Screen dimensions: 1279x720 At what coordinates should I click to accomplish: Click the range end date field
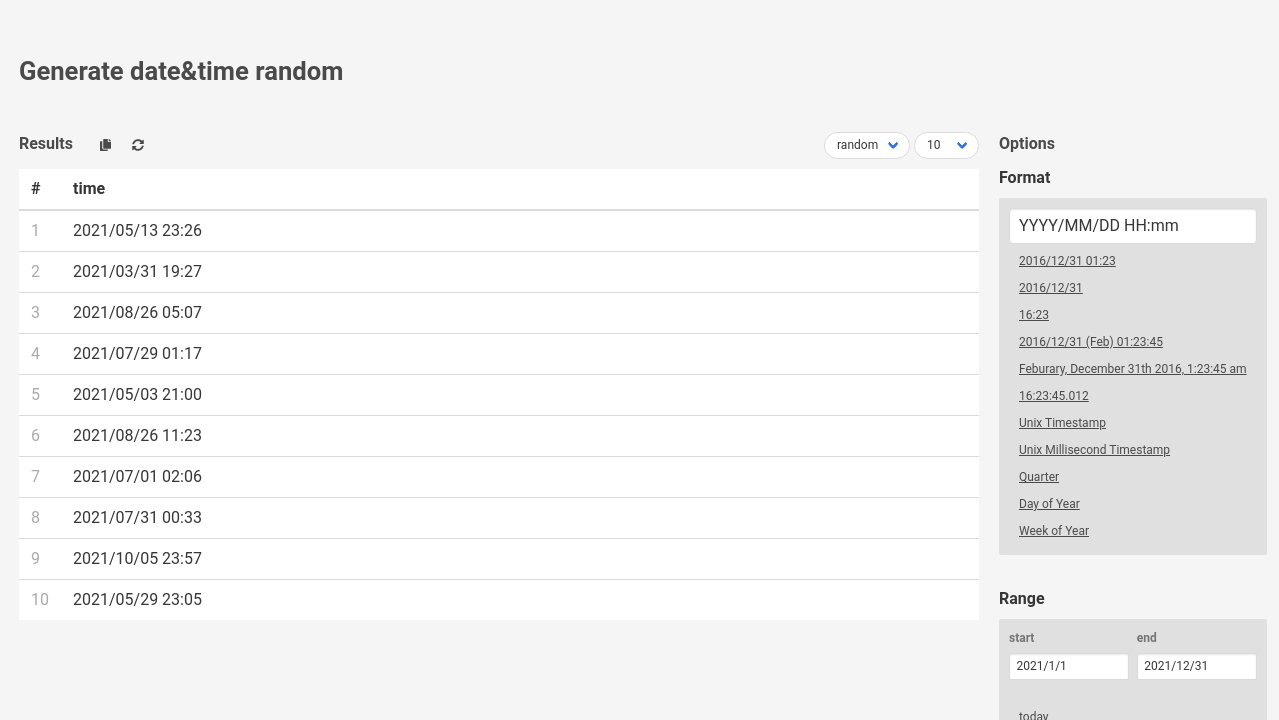click(1196, 666)
